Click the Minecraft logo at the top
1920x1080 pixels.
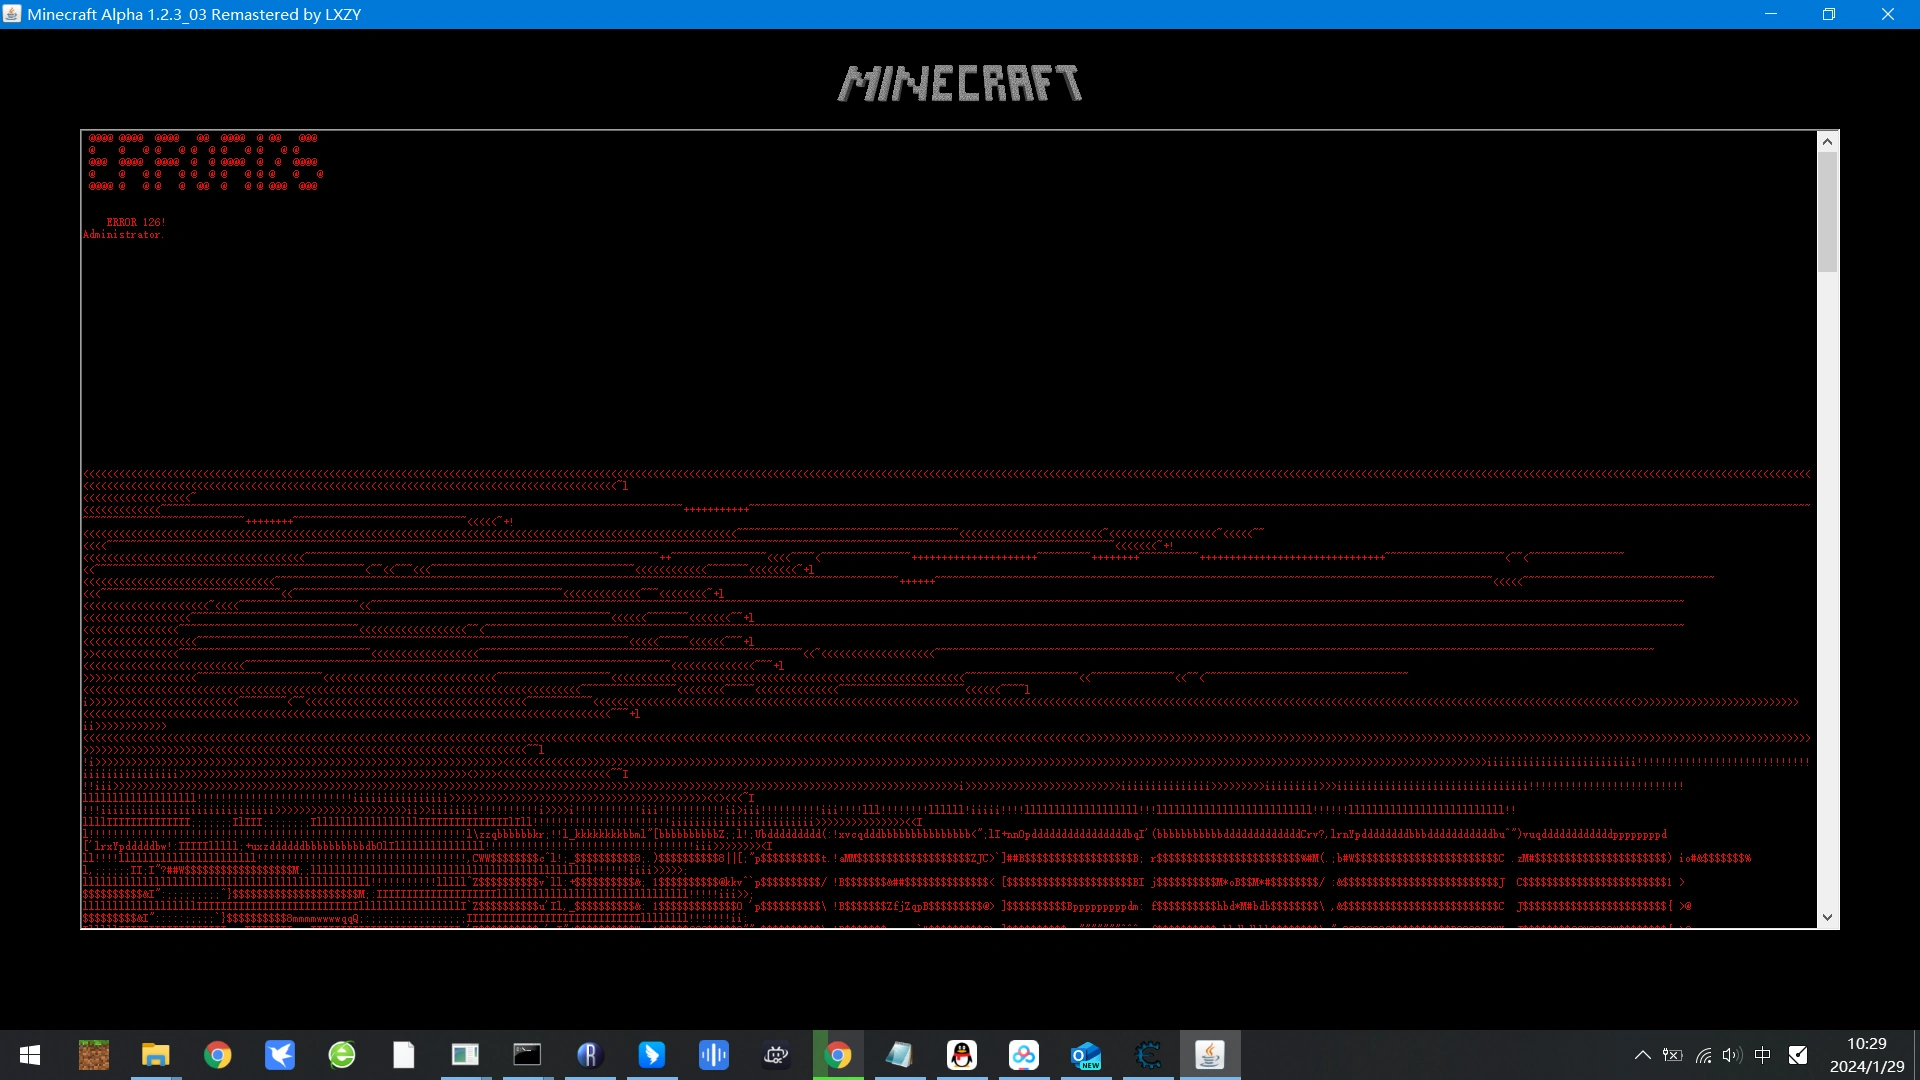coord(960,84)
